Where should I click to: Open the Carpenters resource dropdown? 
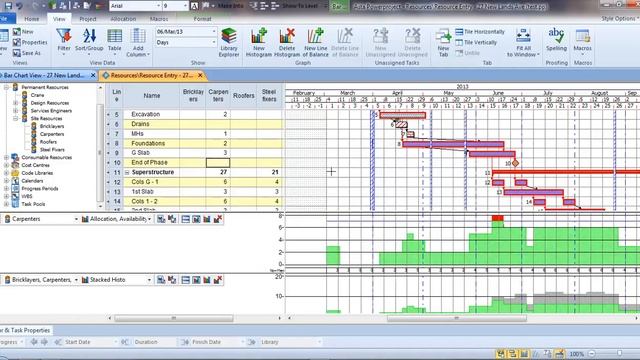pyautogui.click(x=76, y=219)
